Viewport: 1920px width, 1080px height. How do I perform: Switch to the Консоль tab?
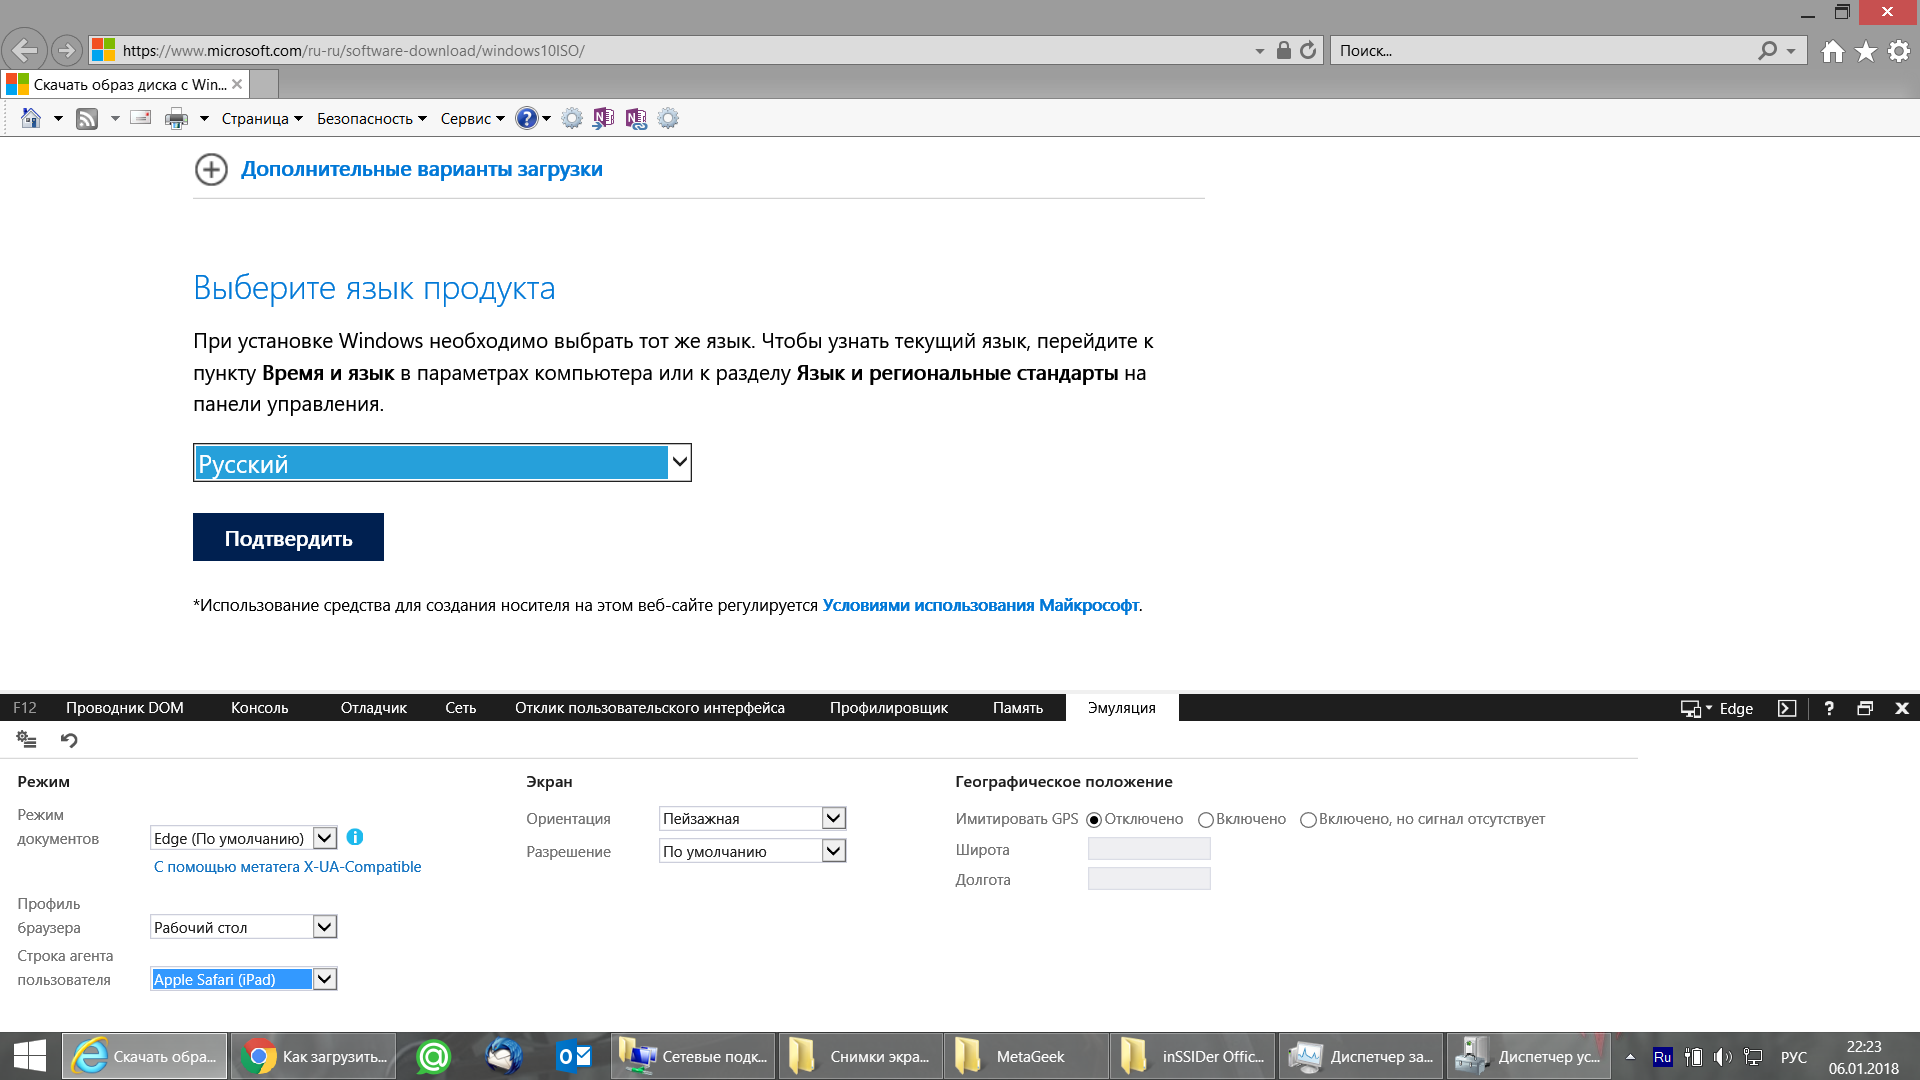click(x=259, y=708)
